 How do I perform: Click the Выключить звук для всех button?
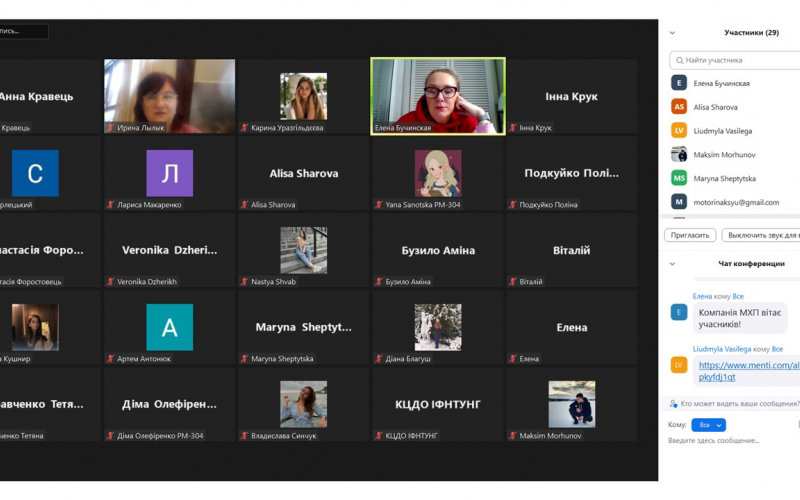761,235
